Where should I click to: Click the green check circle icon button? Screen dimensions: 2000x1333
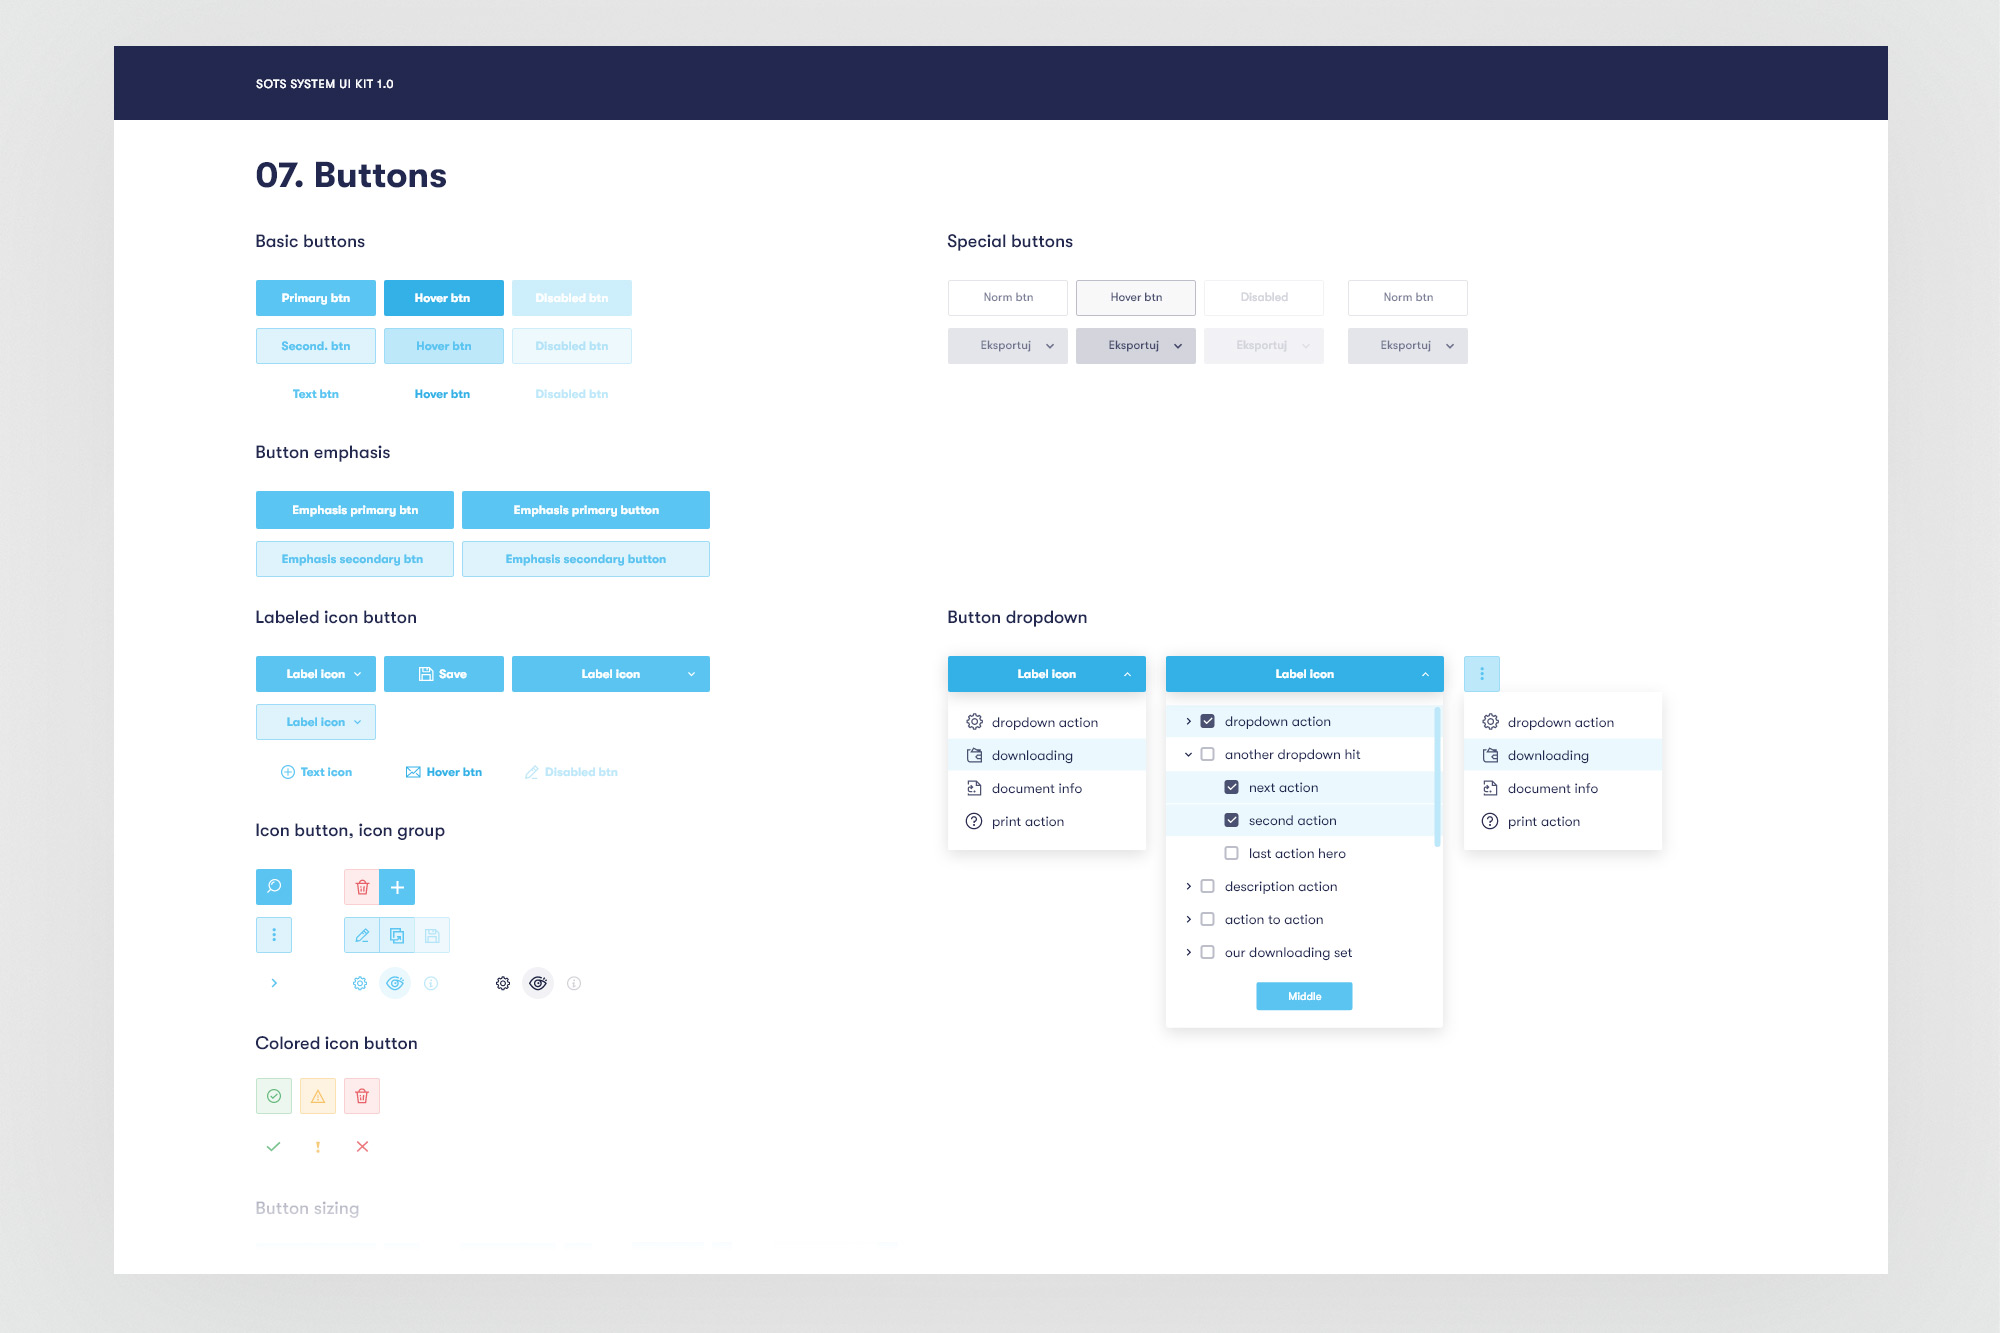274,1096
